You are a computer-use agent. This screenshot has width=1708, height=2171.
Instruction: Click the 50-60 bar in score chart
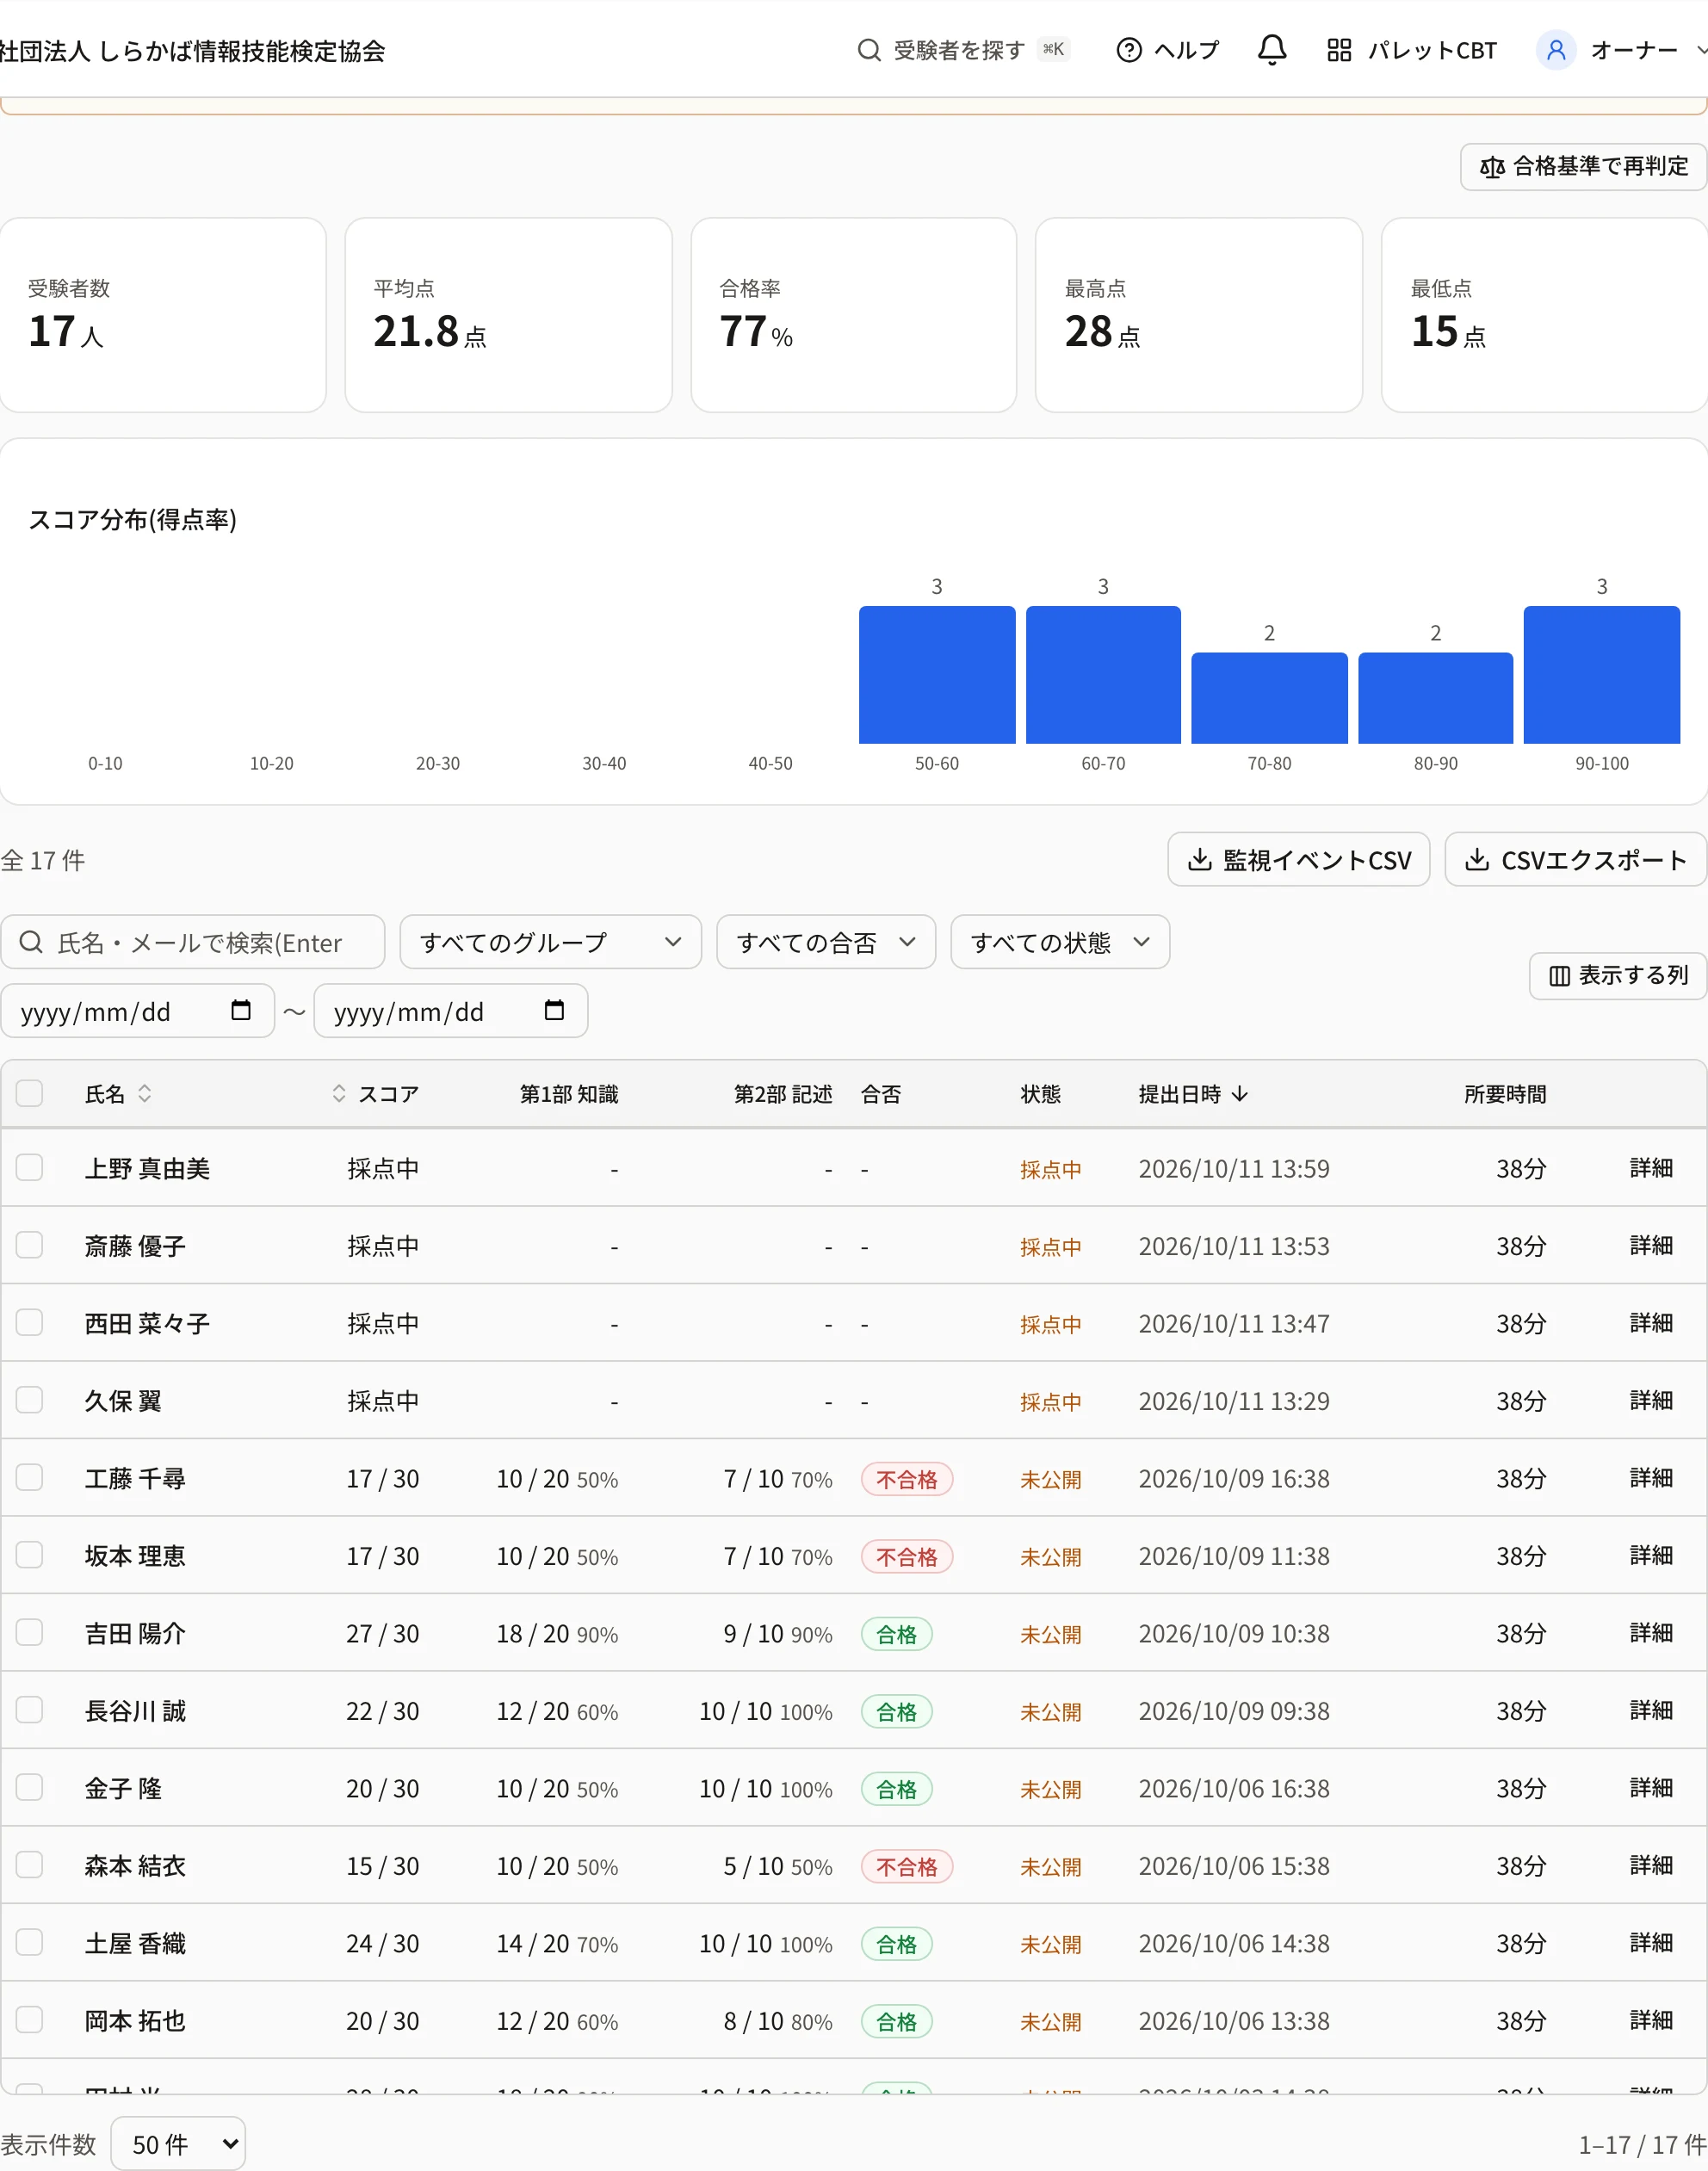[937, 675]
